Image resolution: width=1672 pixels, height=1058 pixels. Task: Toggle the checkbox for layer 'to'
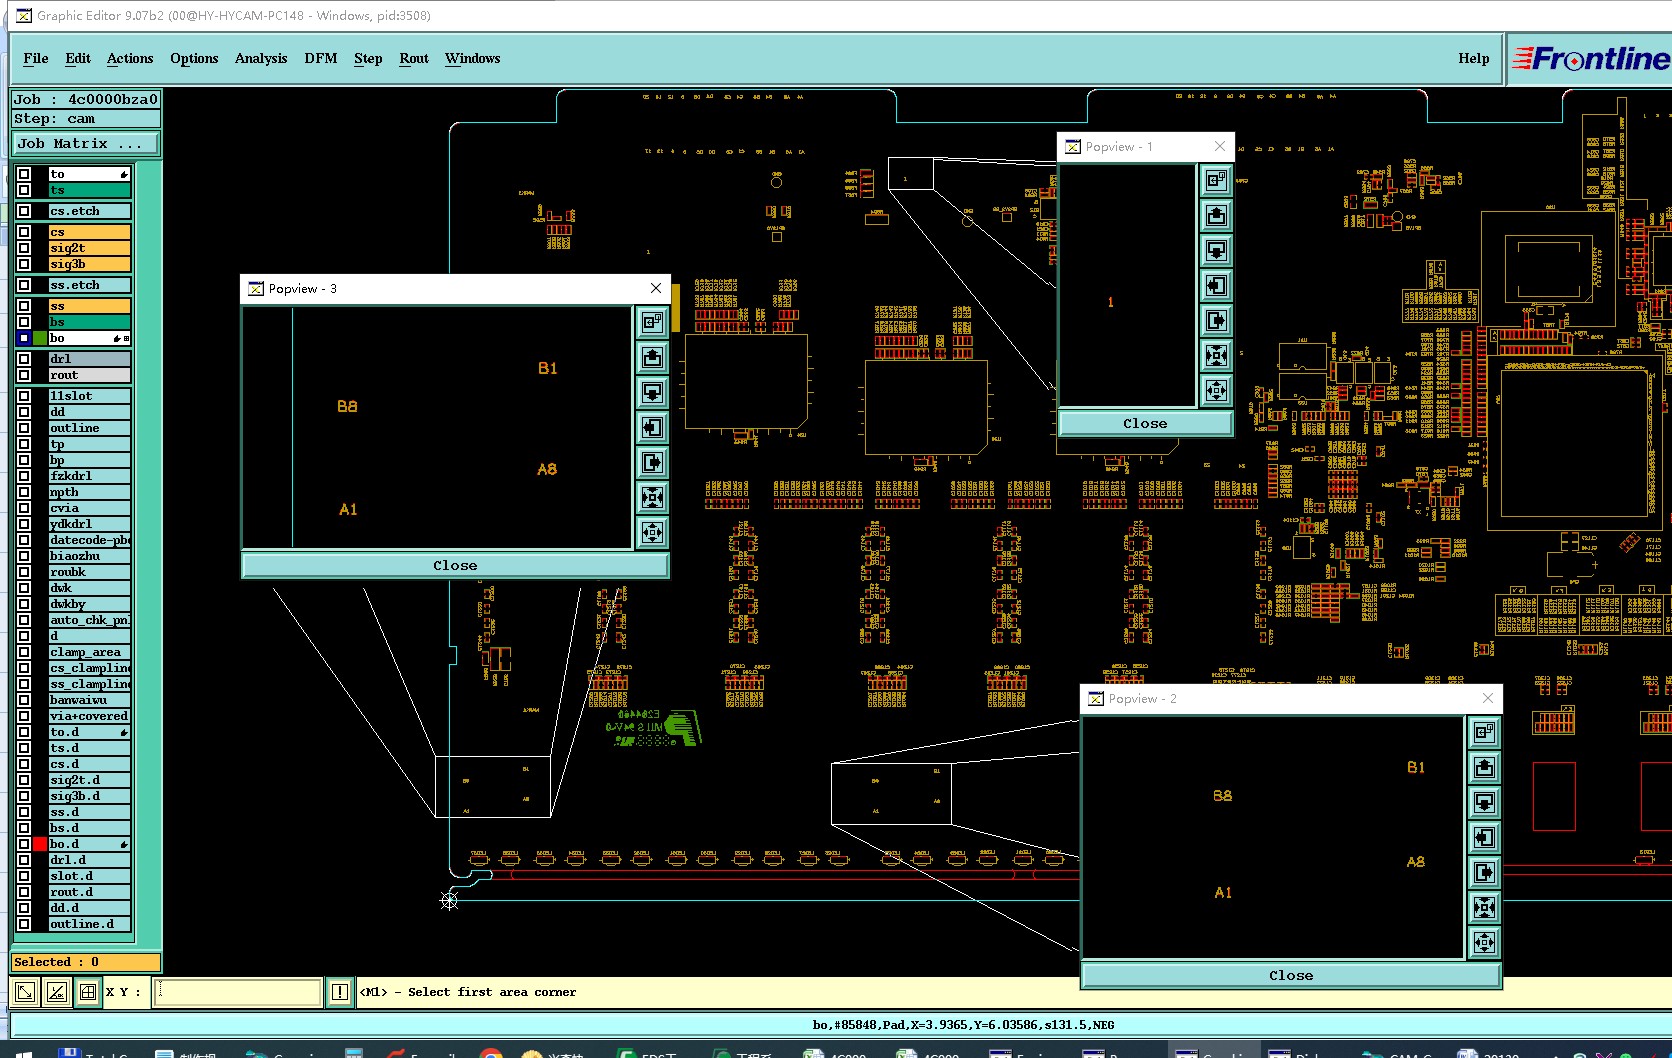[x=24, y=174]
